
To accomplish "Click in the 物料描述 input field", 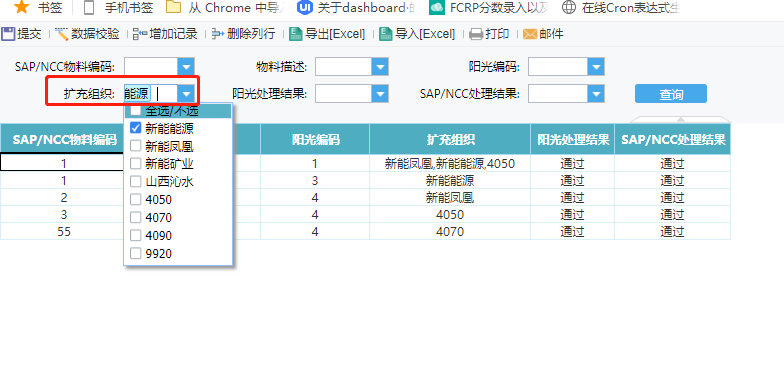I will pos(344,66).
